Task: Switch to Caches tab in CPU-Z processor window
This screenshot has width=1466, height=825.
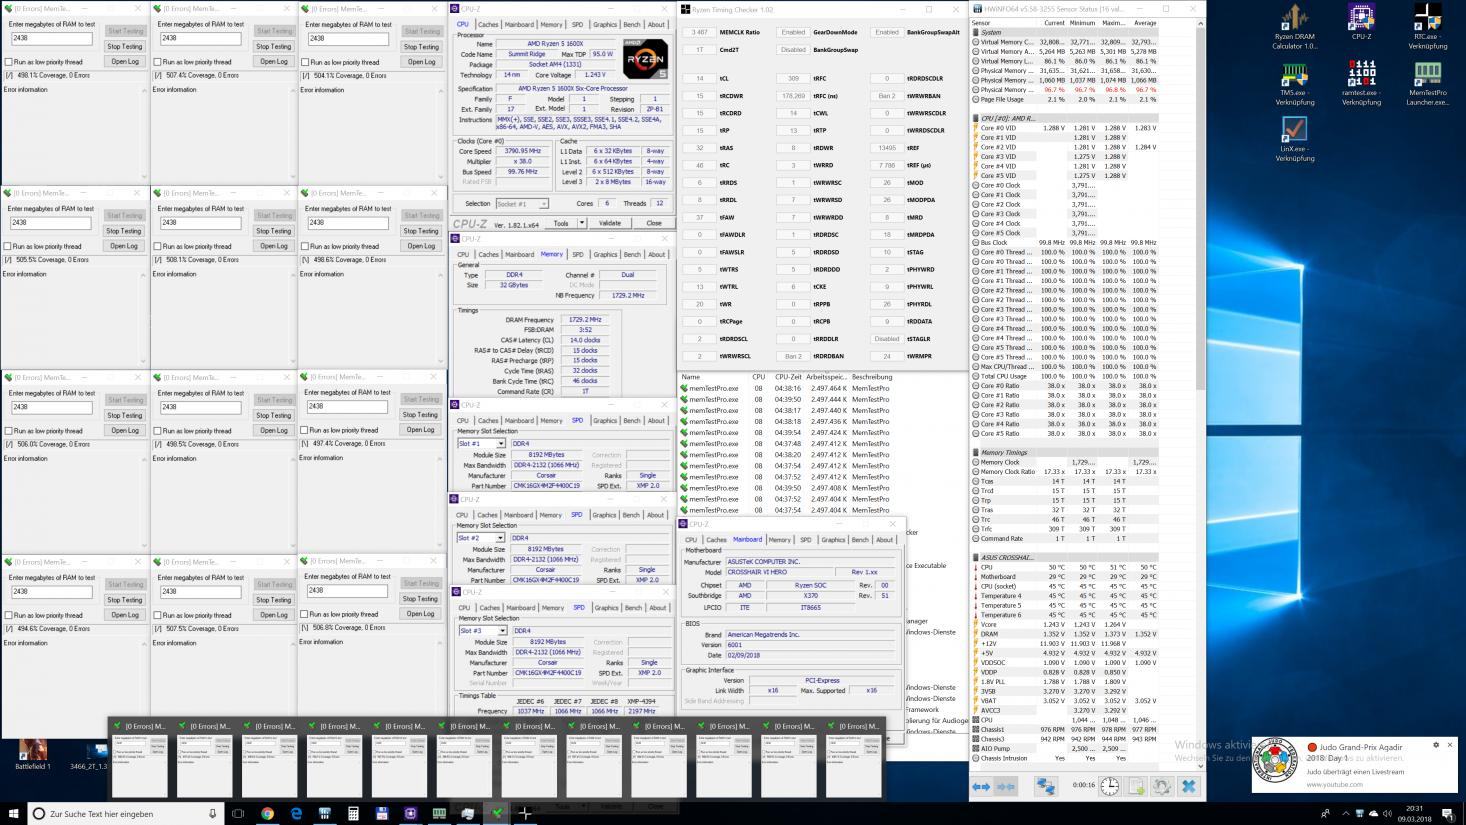Action: 488,24
